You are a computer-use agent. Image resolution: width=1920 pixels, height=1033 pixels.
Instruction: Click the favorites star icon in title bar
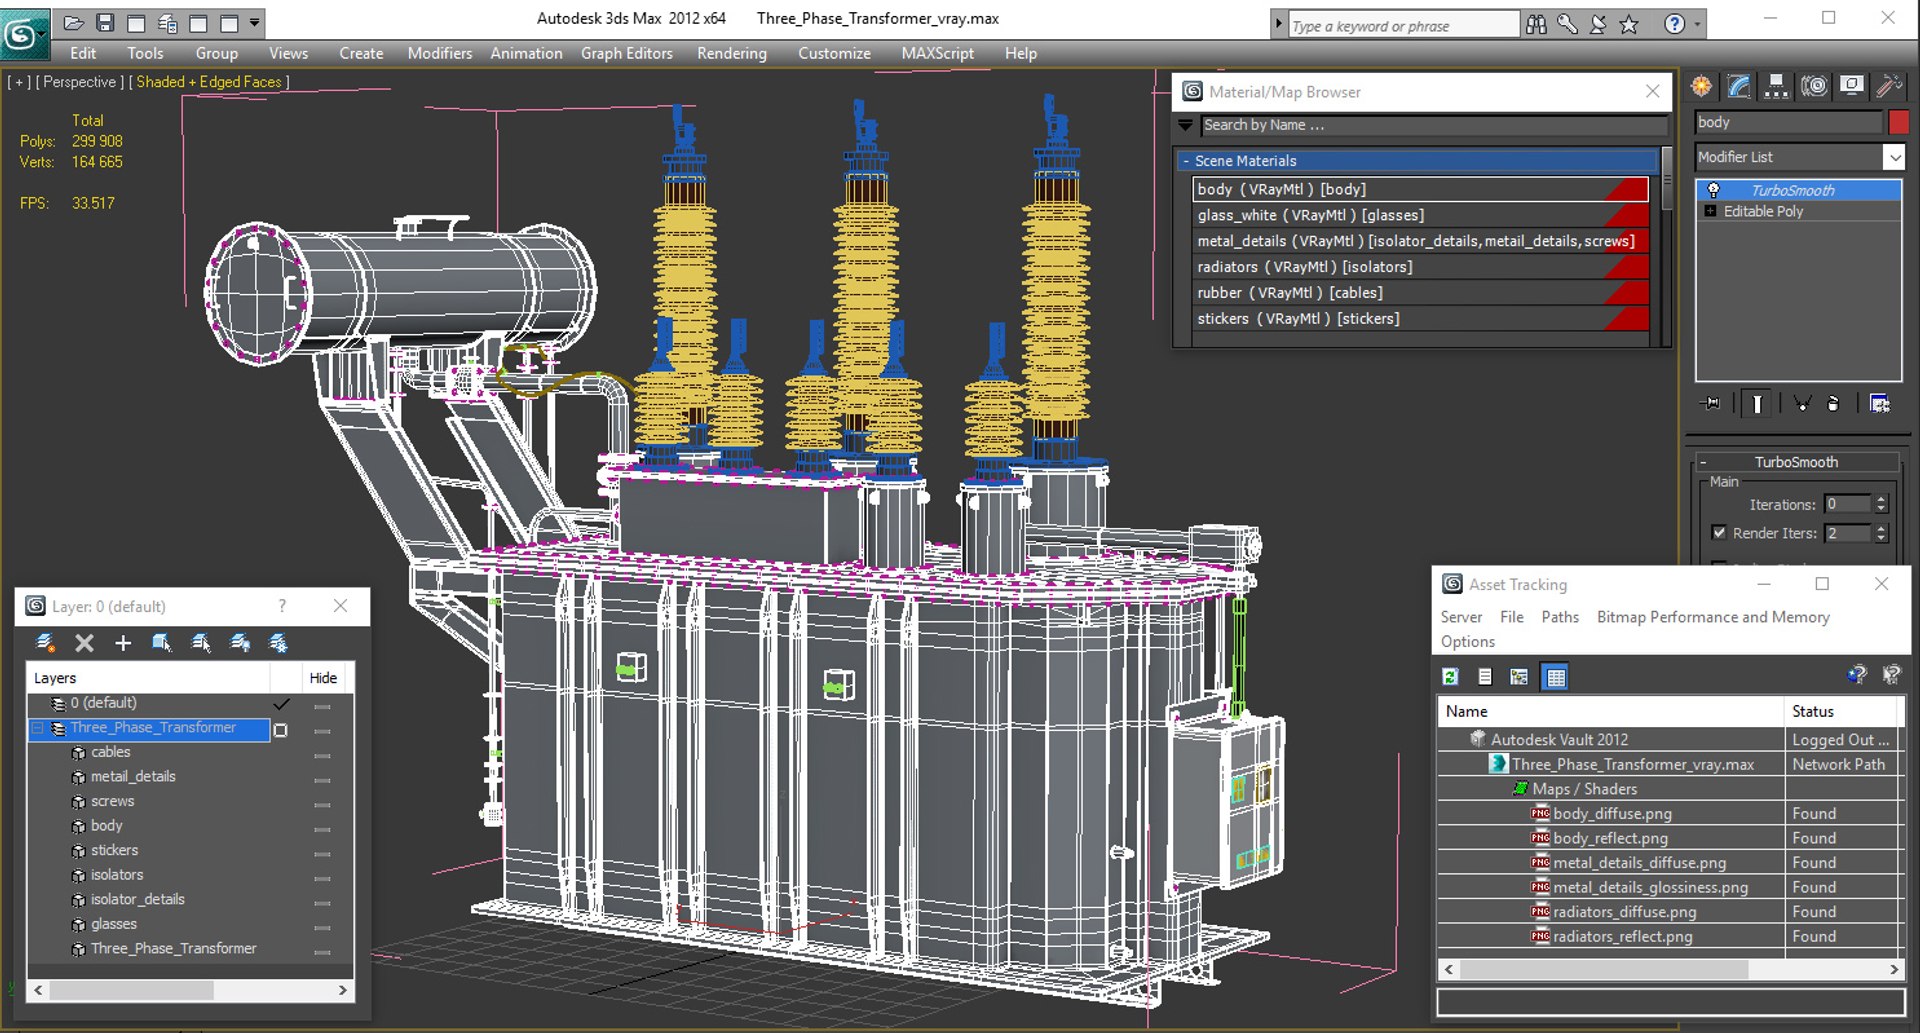[x=1629, y=25]
